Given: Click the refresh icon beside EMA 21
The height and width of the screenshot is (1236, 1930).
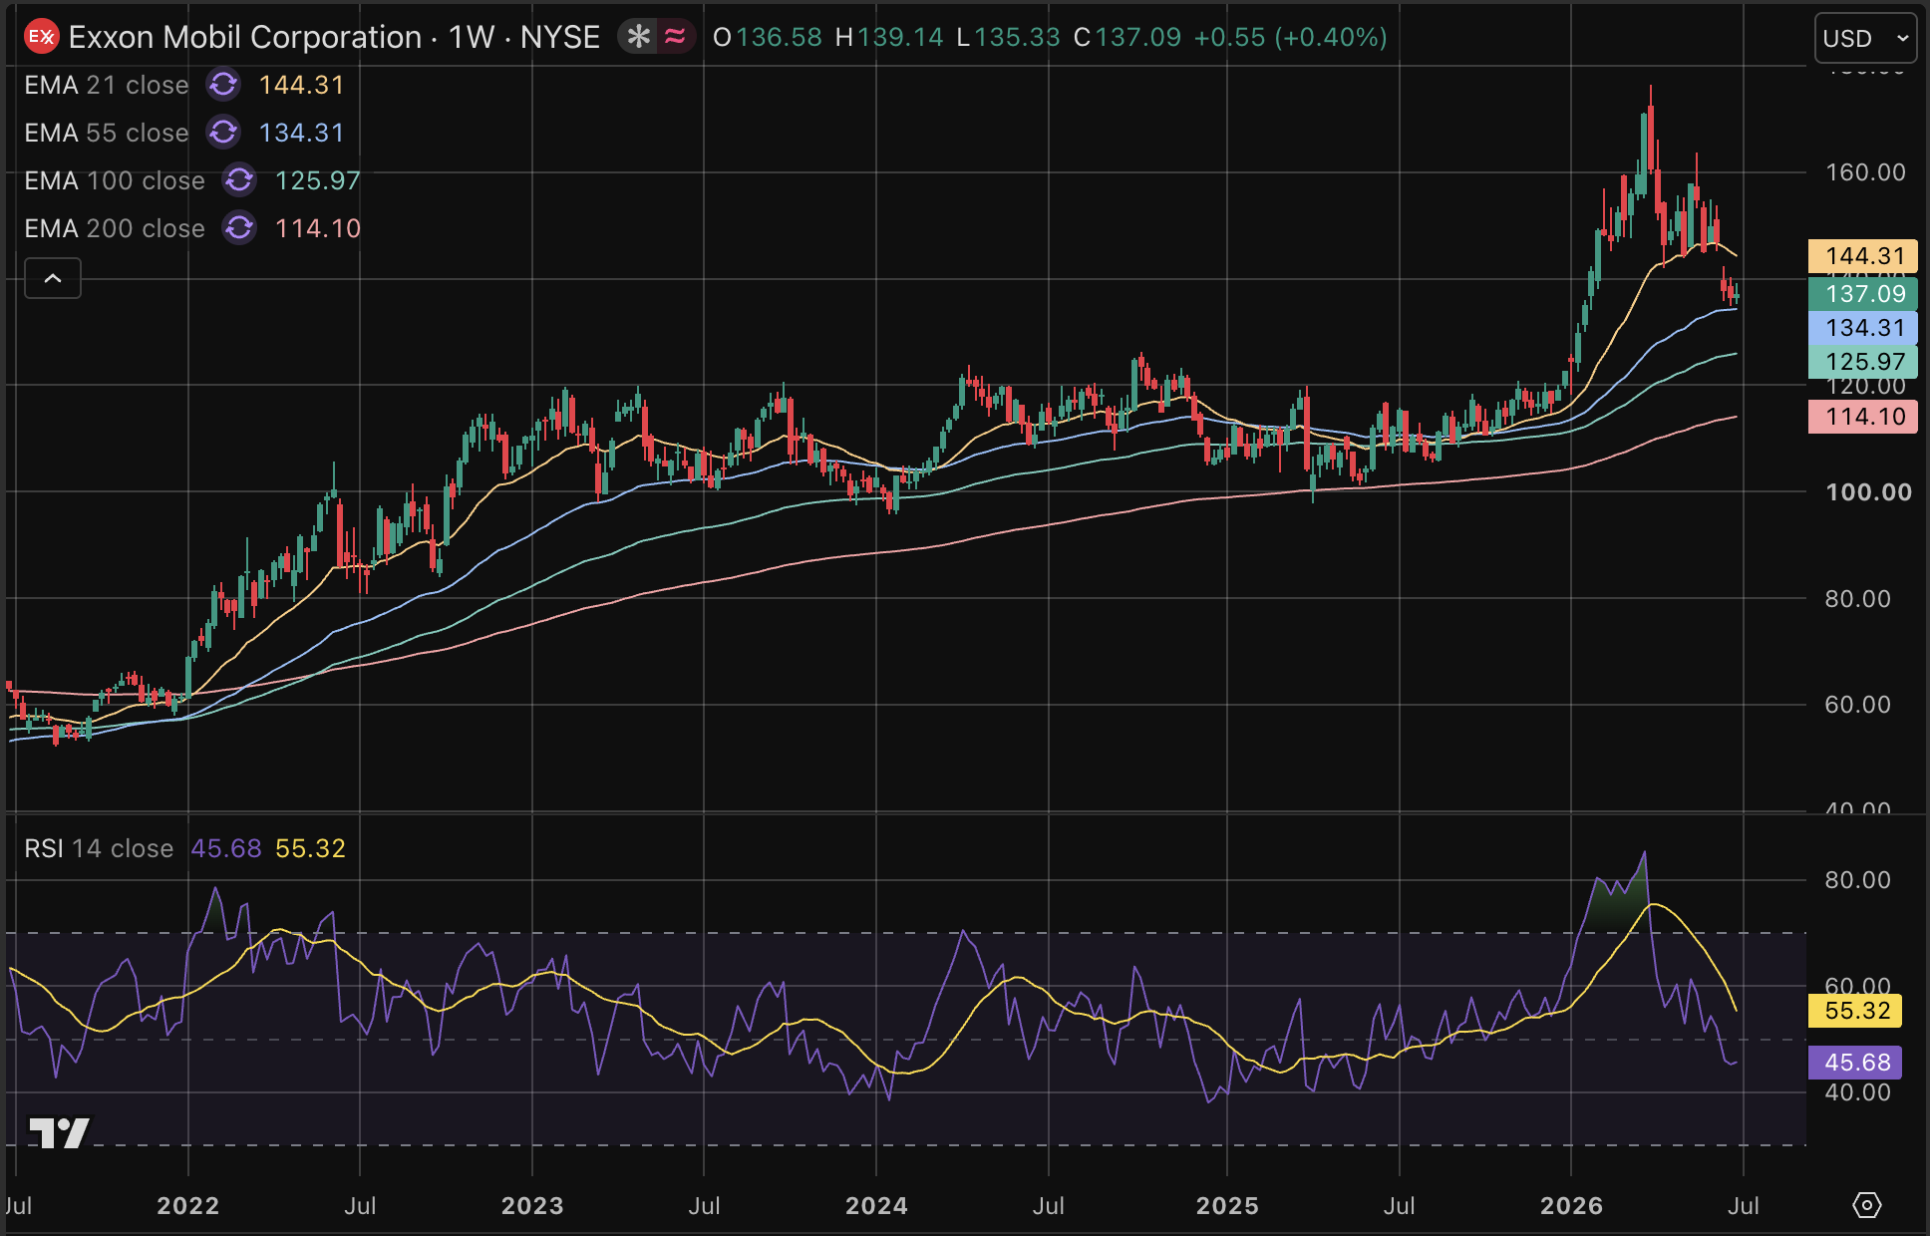Looking at the screenshot, I should 223,85.
